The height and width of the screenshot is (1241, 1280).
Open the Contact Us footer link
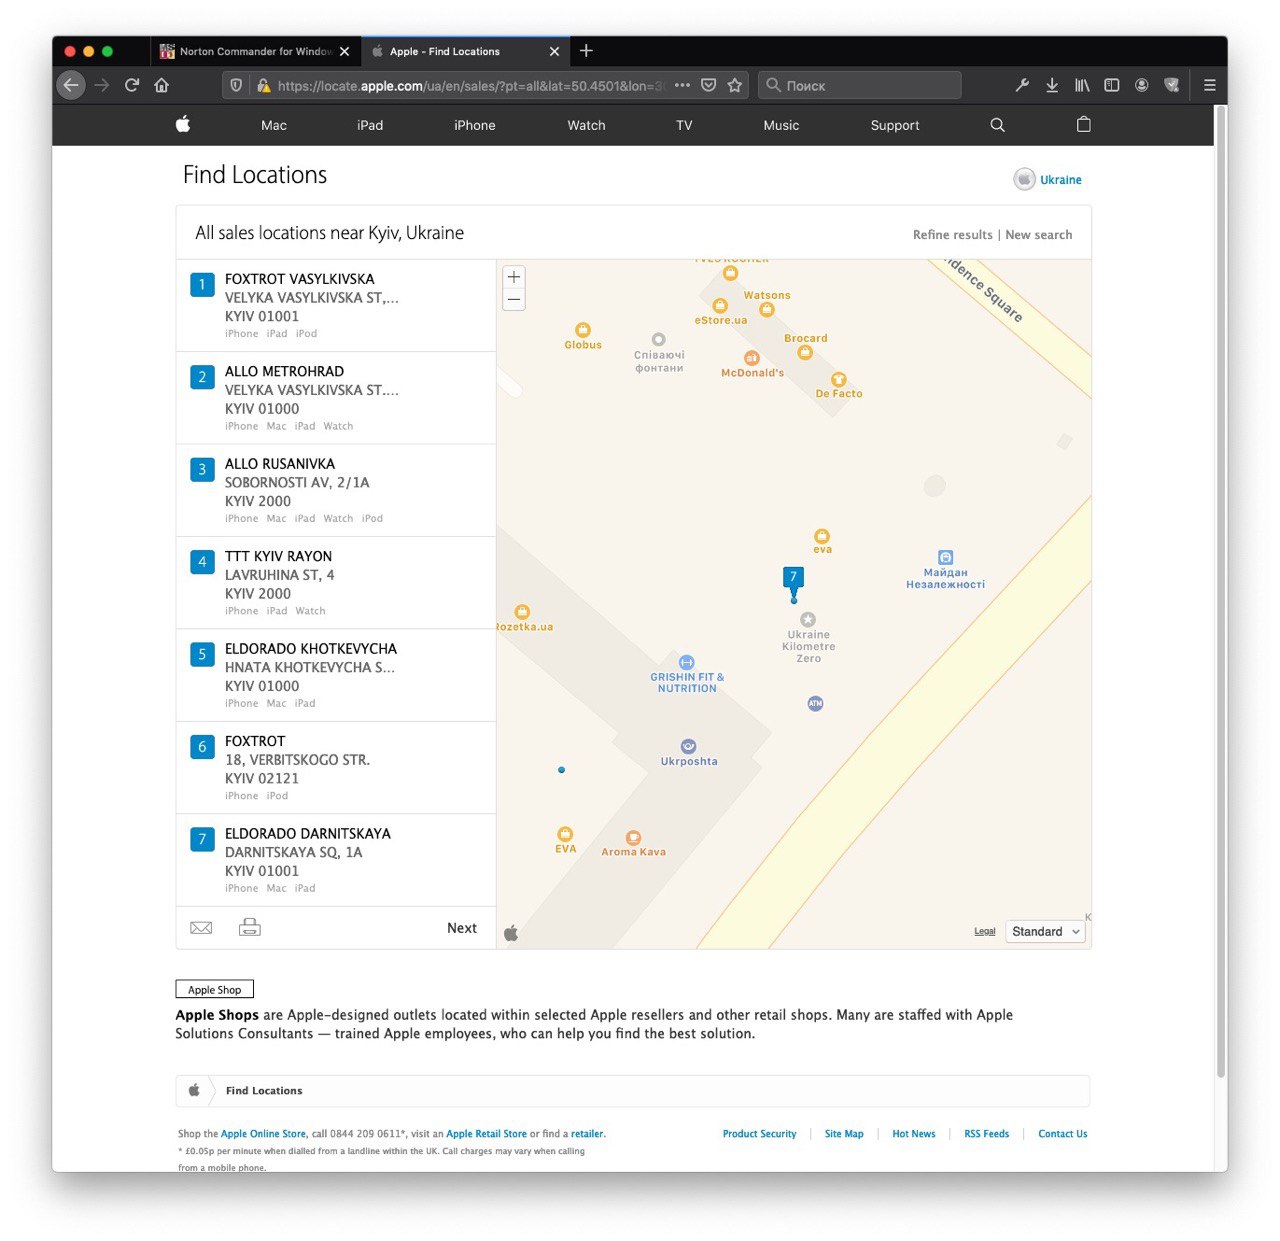click(x=1062, y=1134)
